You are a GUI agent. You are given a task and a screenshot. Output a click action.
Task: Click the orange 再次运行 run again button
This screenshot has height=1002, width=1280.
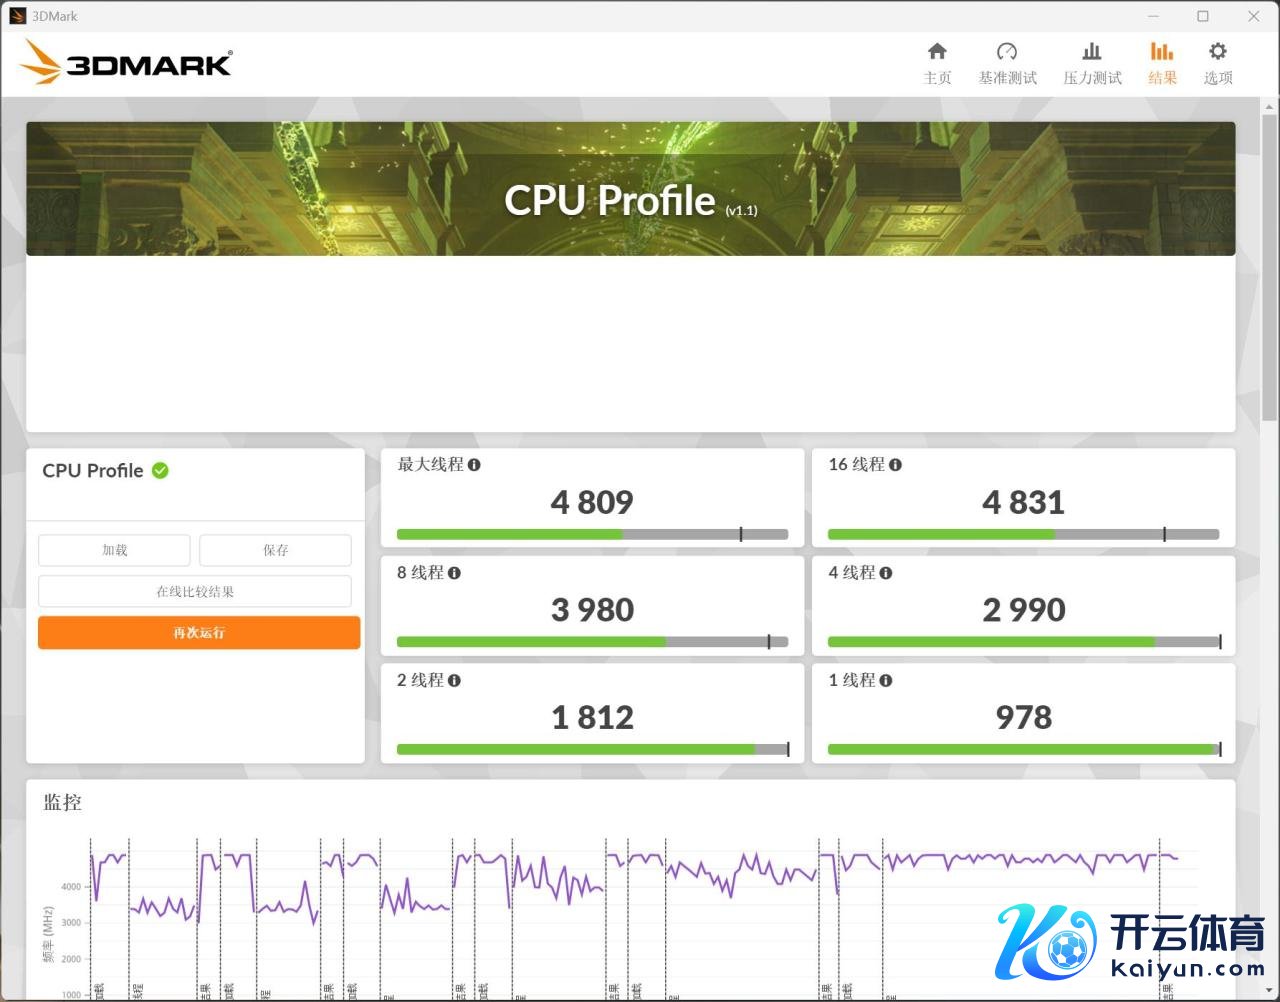tap(199, 633)
